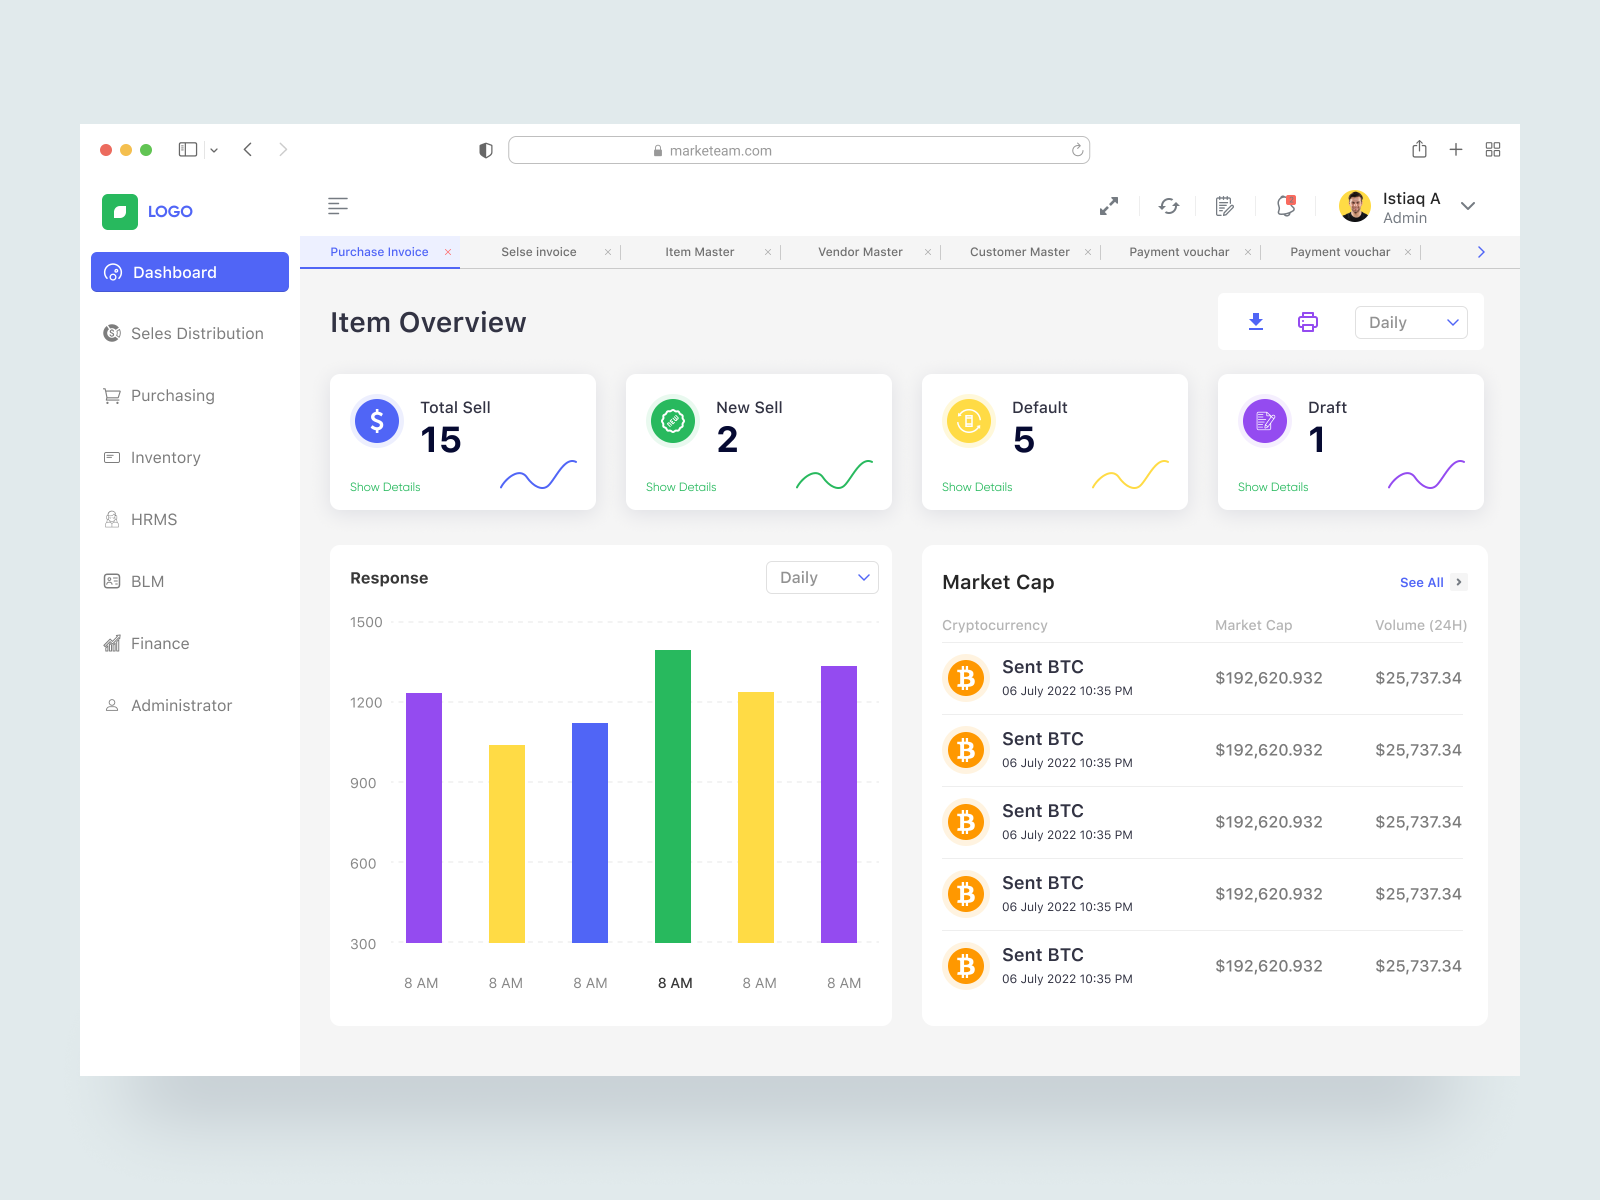Click the shield privacy icon in address bar
The width and height of the screenshot is (1600, 1200).
point(486,149)
